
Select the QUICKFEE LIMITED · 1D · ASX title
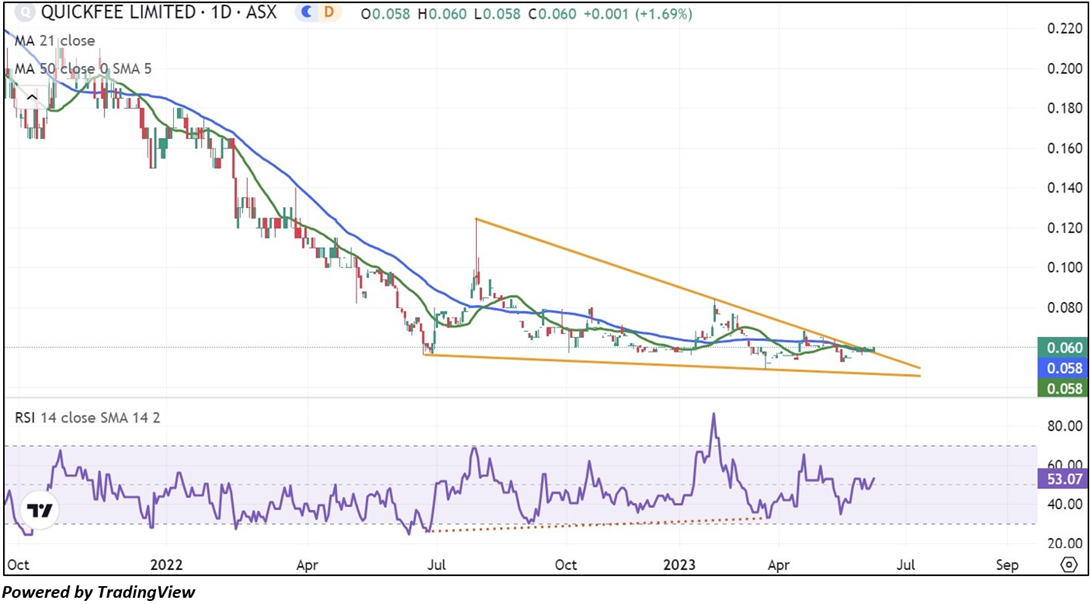pyautogui.click(x=158, y=13)
